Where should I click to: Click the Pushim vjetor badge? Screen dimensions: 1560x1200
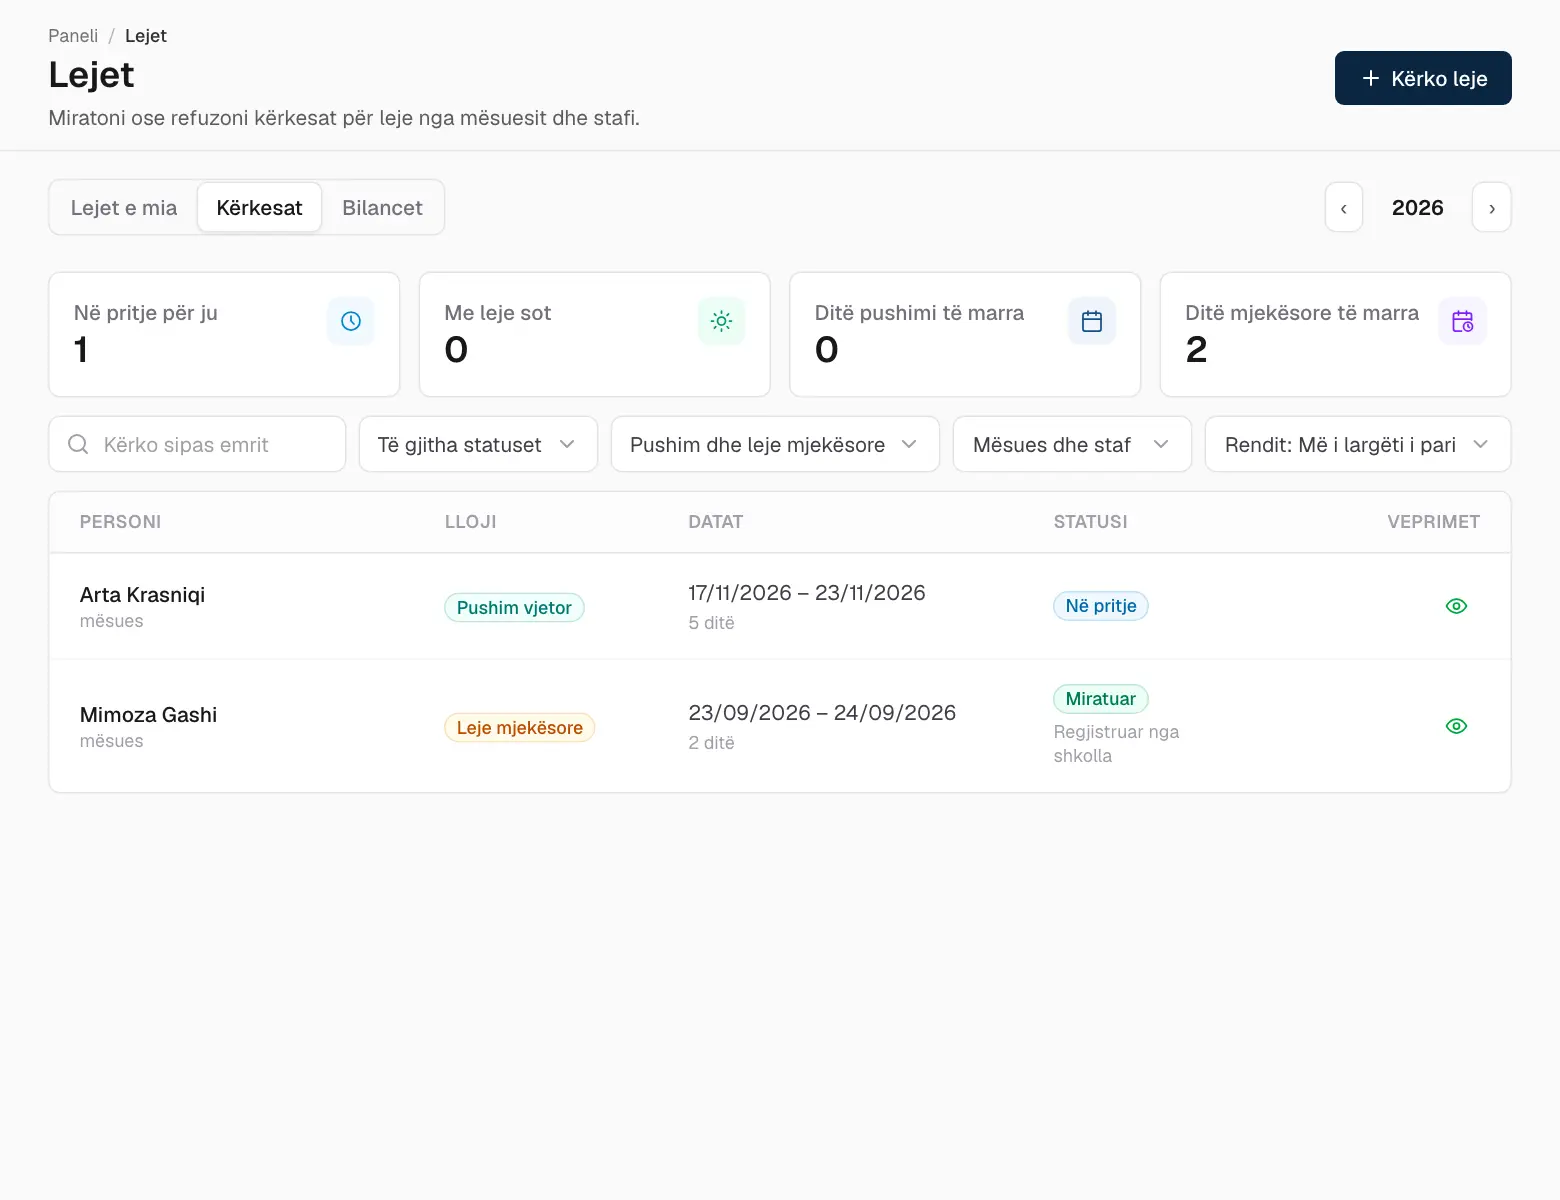tap(514, 608)
